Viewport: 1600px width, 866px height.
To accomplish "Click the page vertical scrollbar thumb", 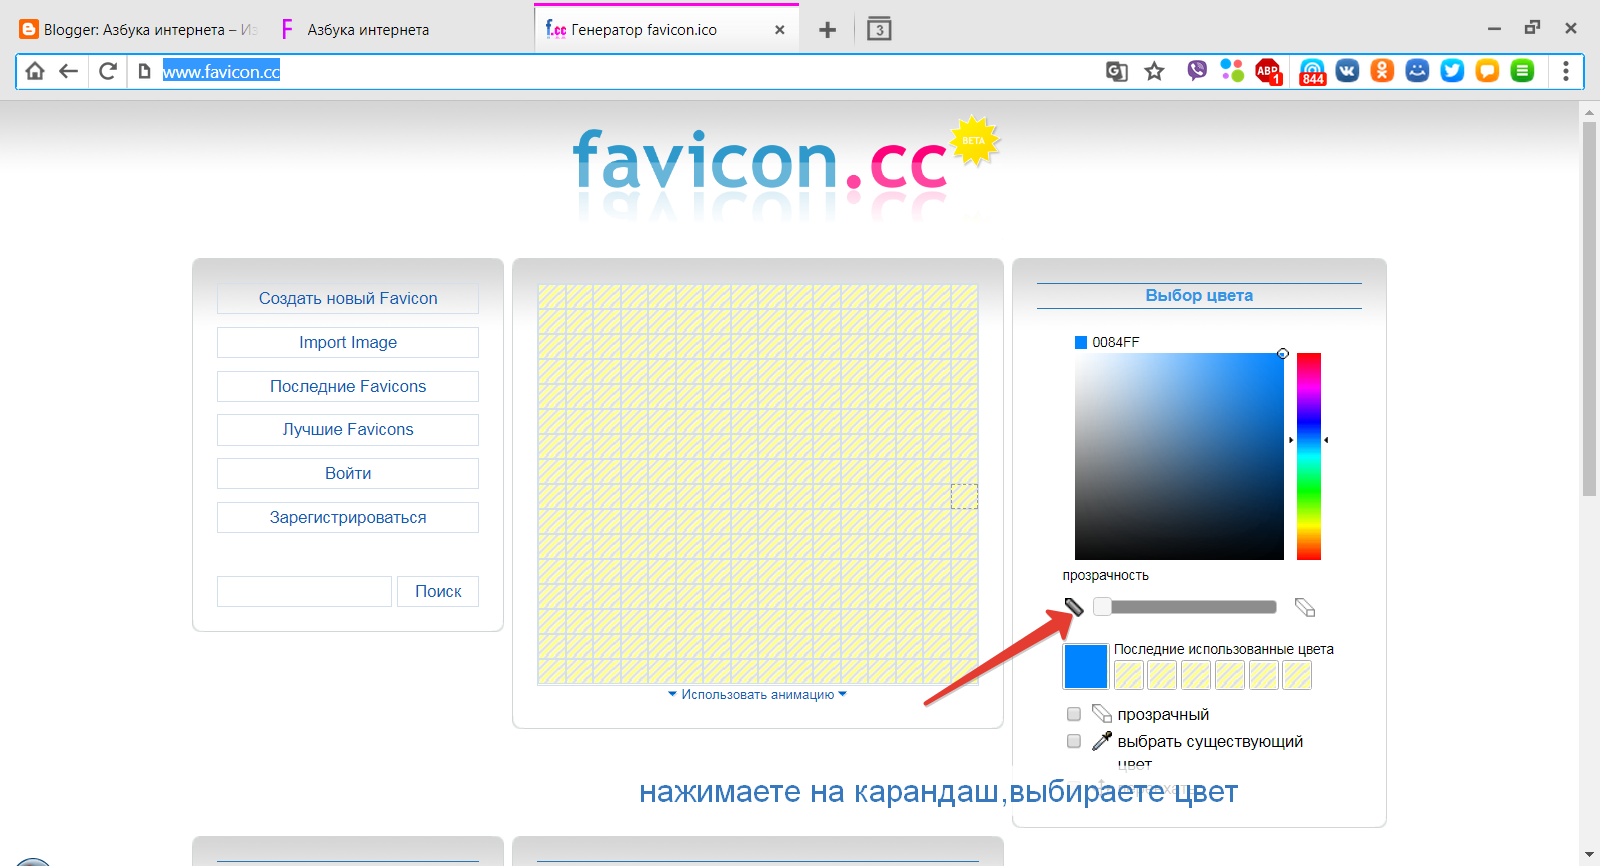I will (1589, 308).
